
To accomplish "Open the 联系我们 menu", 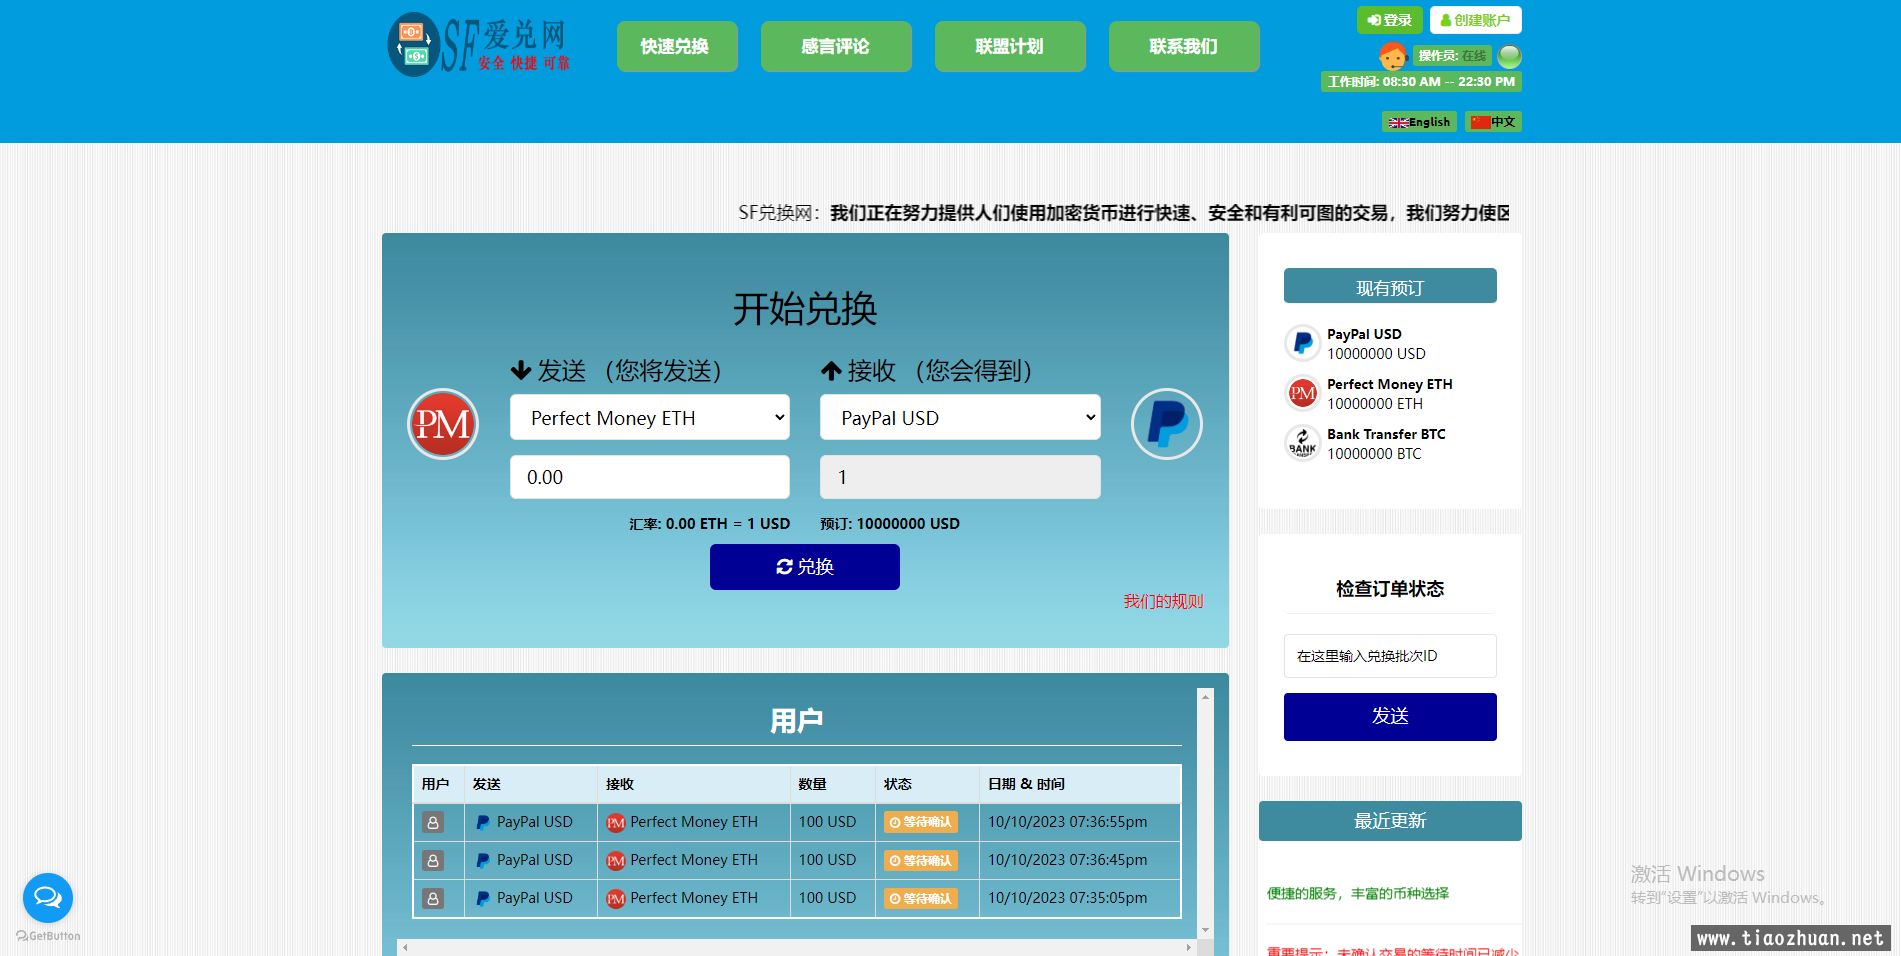I will [1184, 46].
